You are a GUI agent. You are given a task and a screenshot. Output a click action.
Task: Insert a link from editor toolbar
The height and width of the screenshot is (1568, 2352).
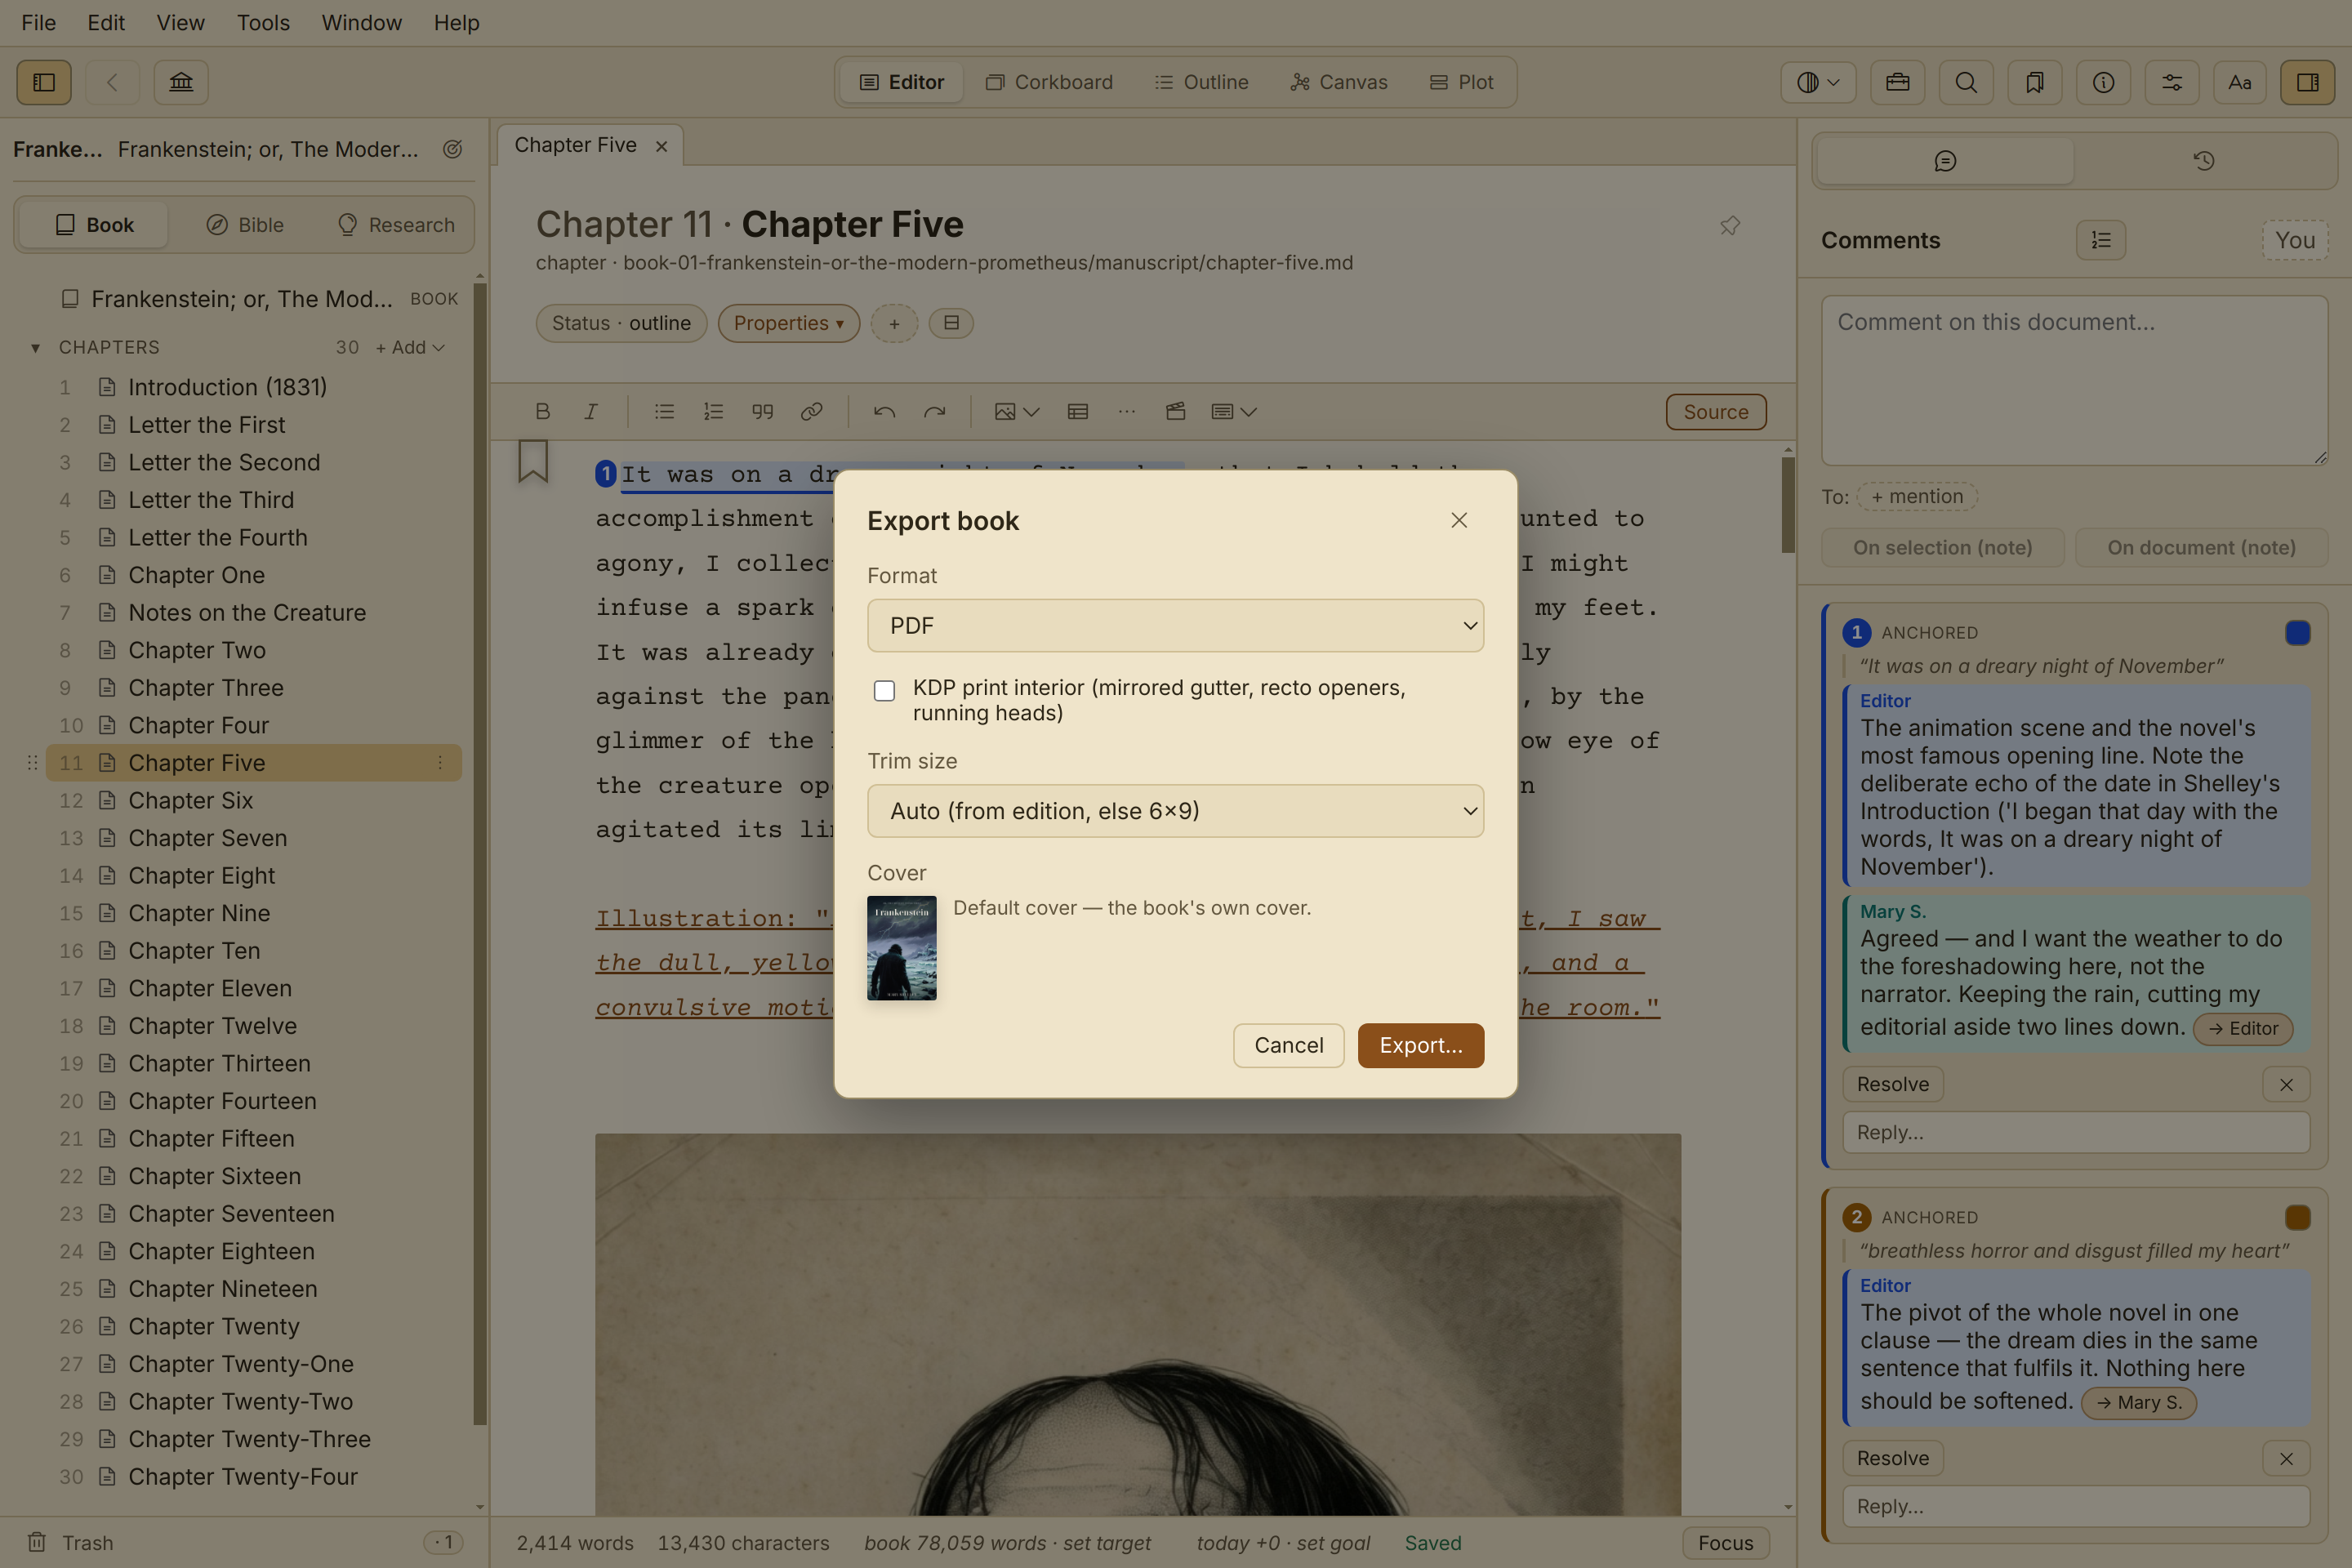(811, 411)
